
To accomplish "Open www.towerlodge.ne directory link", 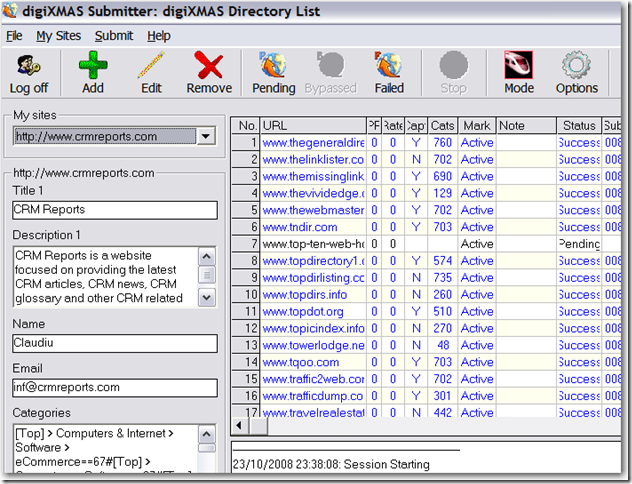I will coord(313,346).
